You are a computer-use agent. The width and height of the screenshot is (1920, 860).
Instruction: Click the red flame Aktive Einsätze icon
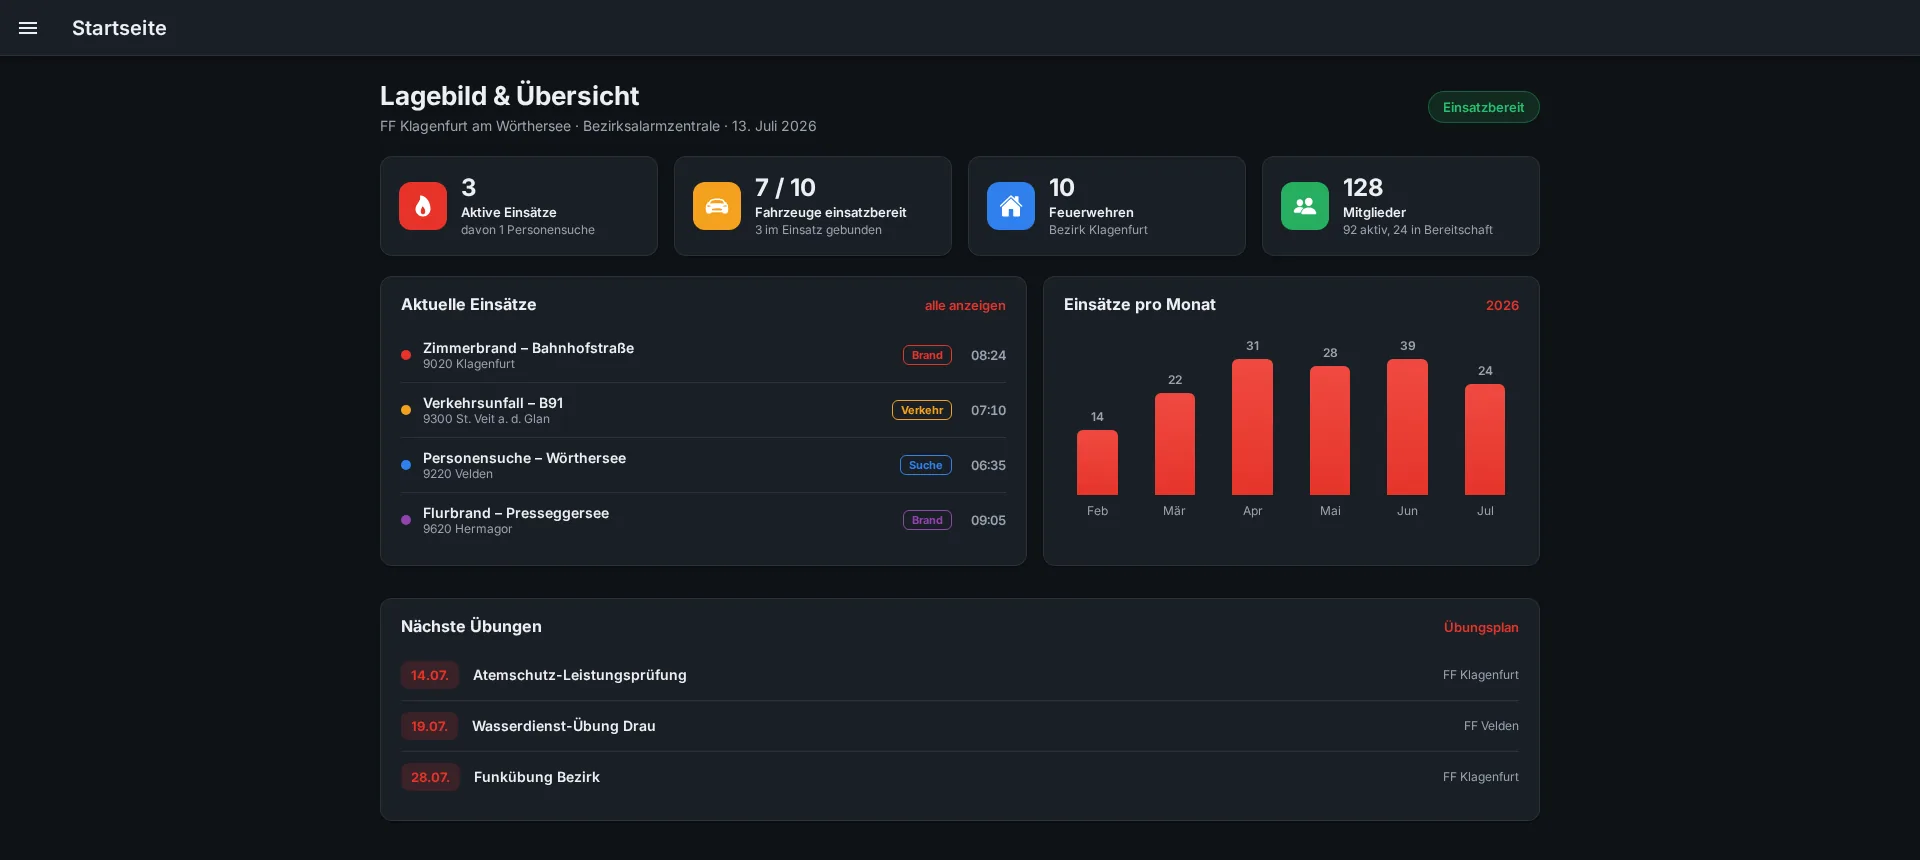[x=423, y=206]
